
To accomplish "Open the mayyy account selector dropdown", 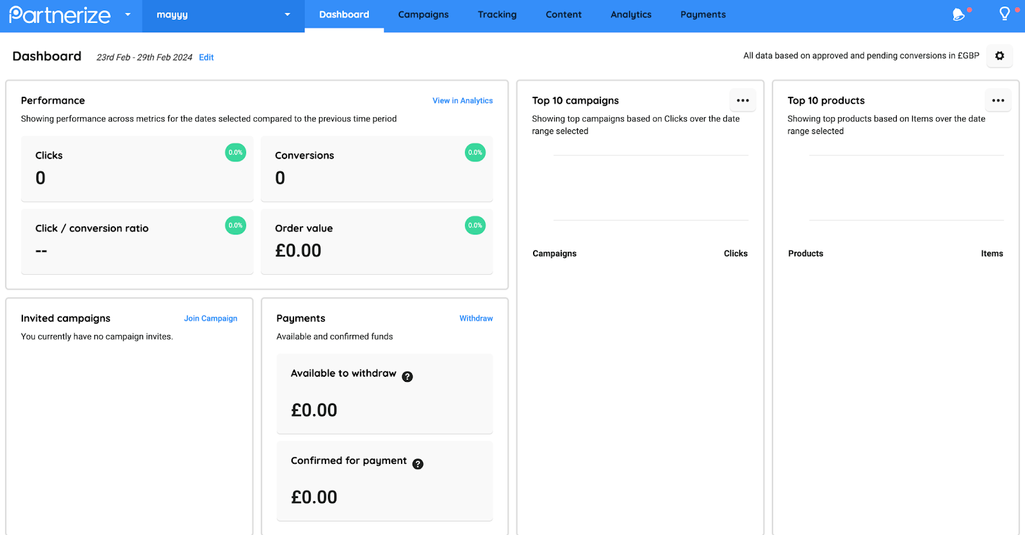I will (223, 15).
